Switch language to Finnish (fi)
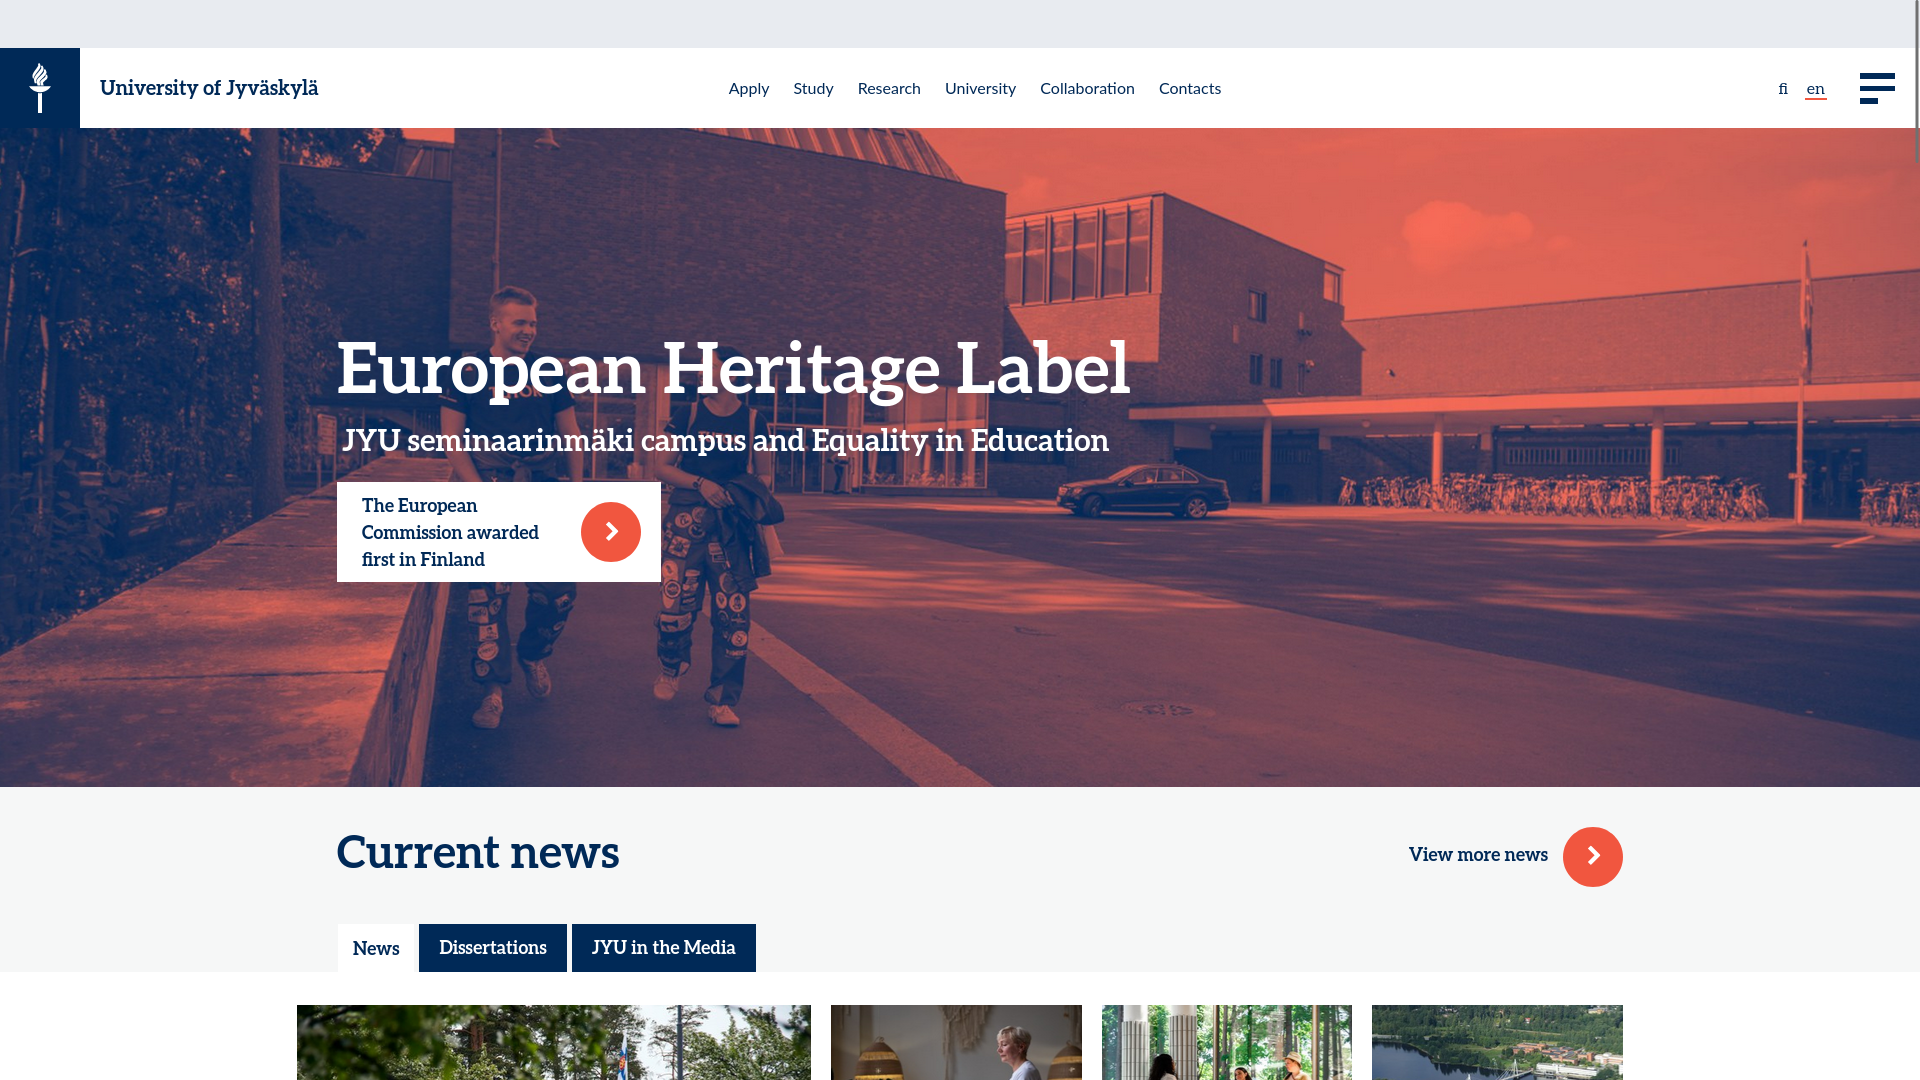 [x=1783, y=89]
